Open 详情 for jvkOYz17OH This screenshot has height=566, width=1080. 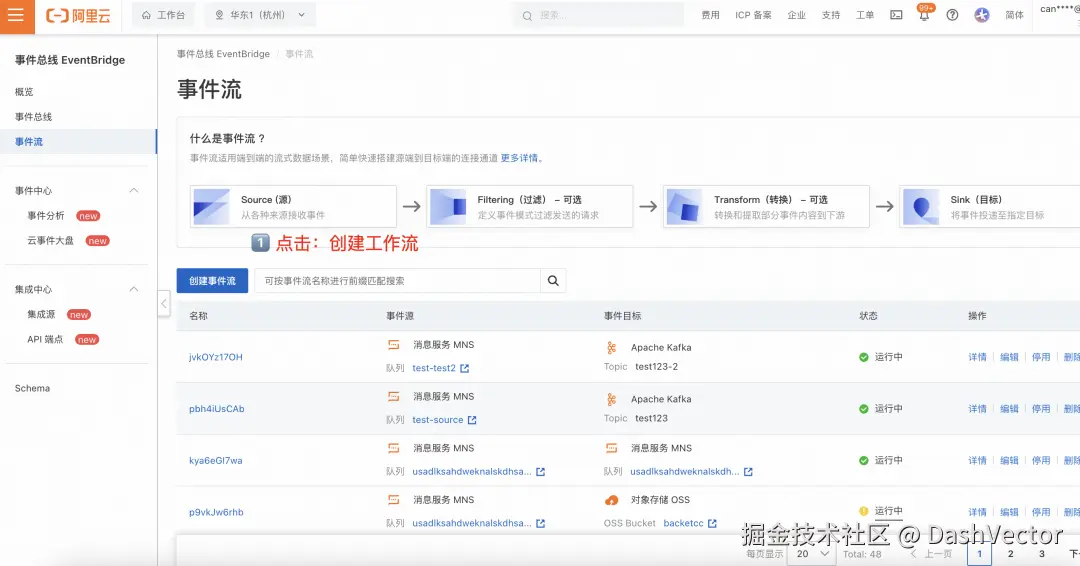[x=977, y=357]
